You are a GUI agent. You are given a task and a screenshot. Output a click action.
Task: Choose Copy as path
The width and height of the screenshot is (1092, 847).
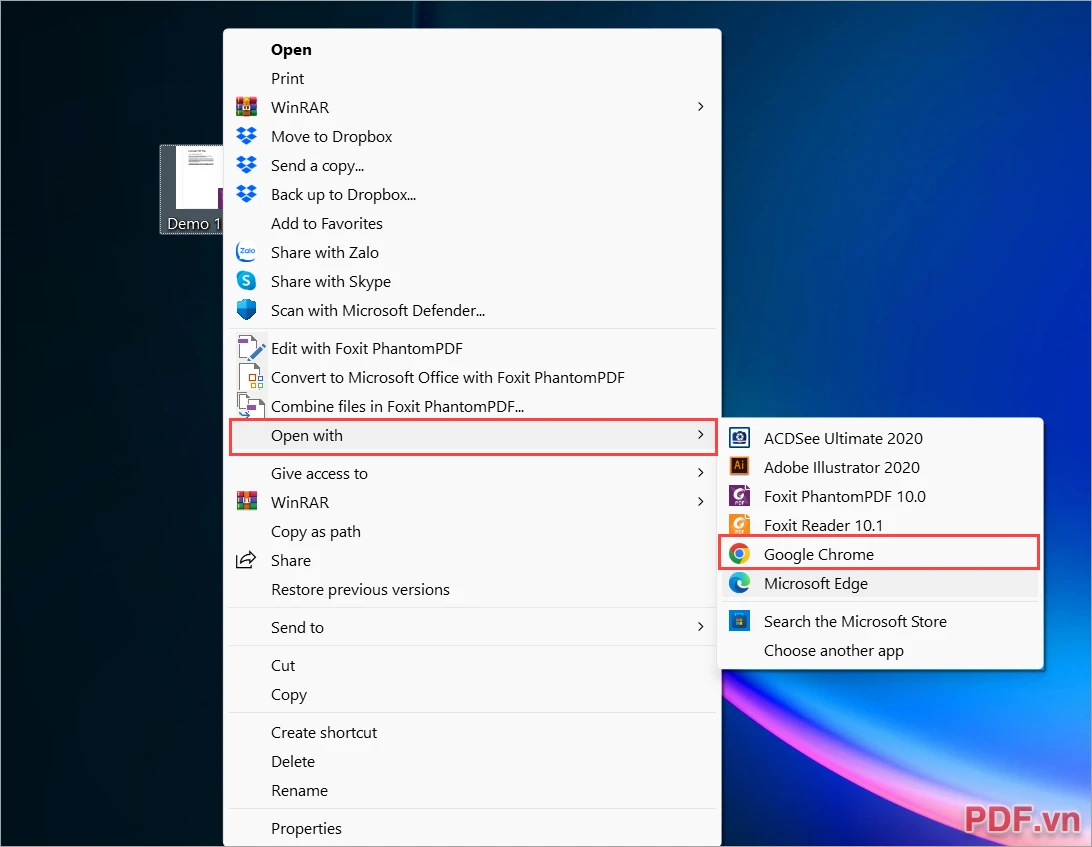tap(472, 531)
